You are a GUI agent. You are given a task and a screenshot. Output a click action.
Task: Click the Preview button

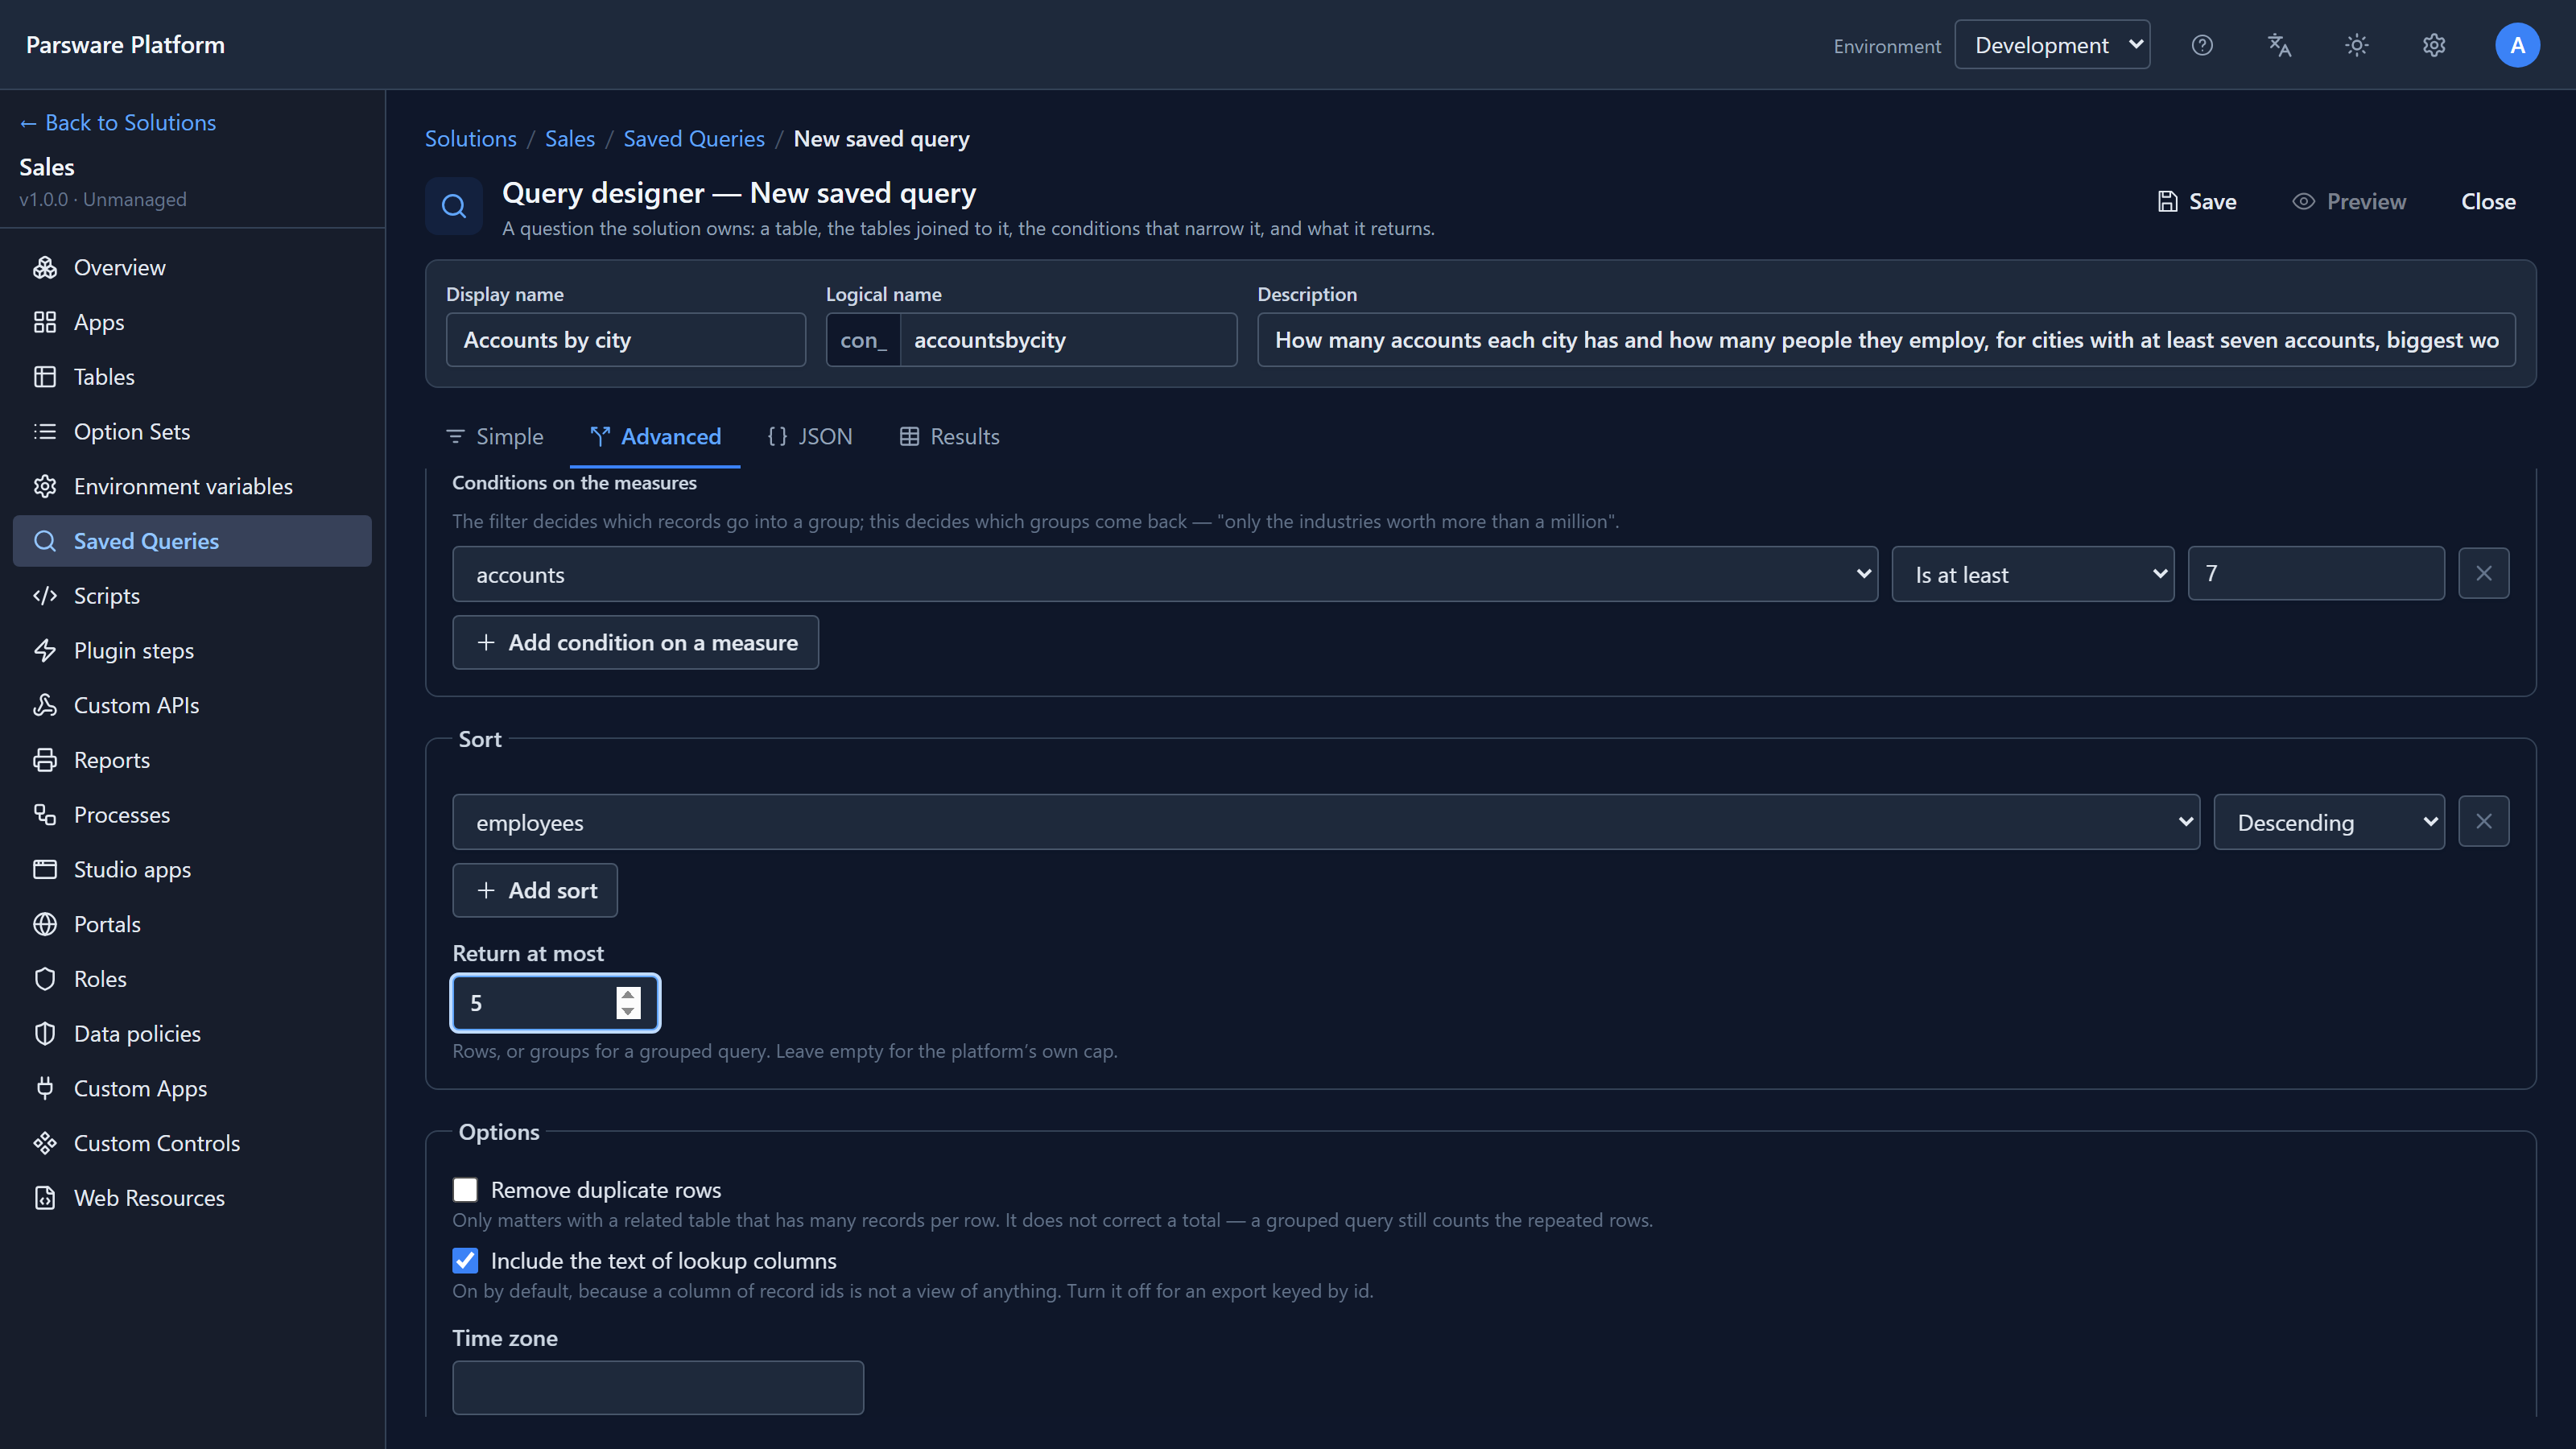click(x=2349, y=202)
